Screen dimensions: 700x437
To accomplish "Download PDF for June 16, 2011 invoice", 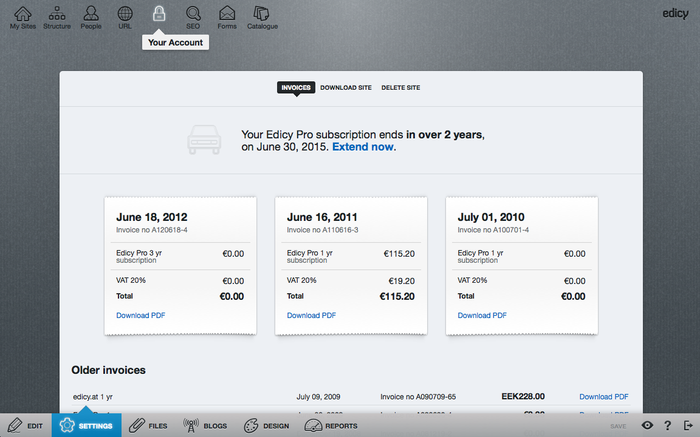I will click(x=311, y=315).
